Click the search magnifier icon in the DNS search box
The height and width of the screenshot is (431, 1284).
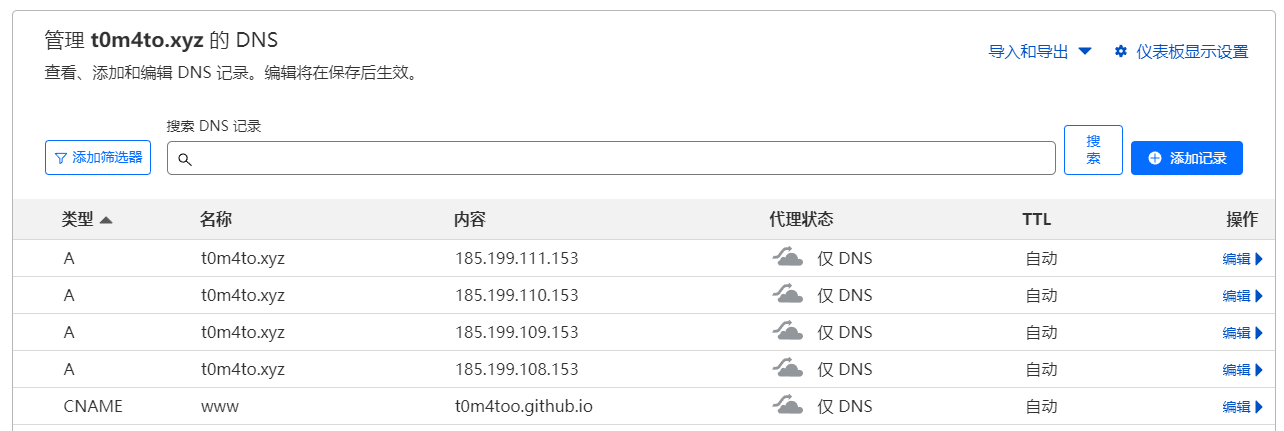184,159
